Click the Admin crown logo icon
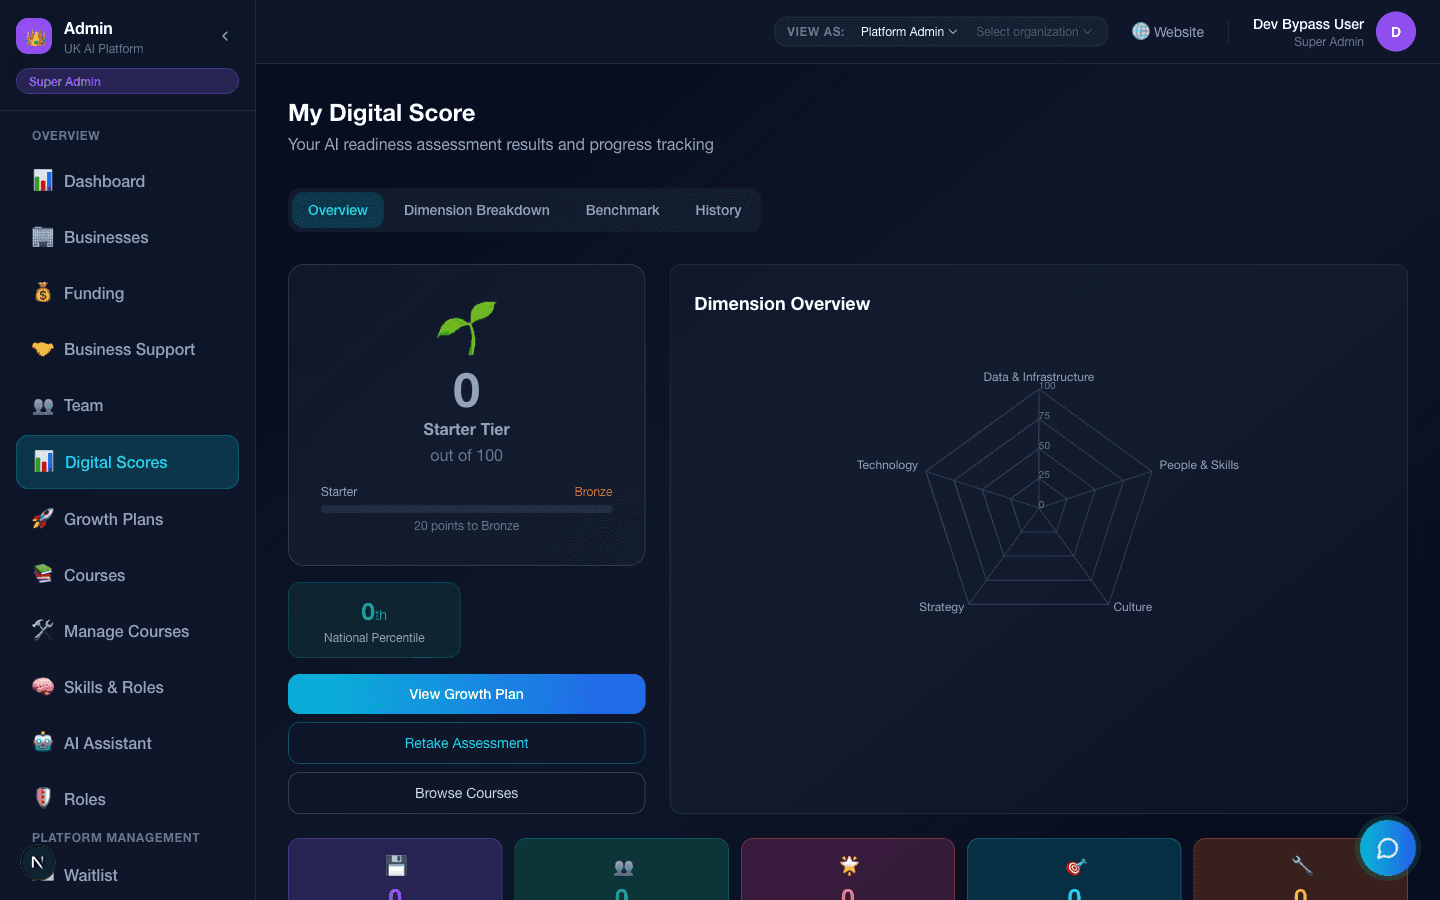The width and height of the screenshot is (1440, 900). click(34, 36)
